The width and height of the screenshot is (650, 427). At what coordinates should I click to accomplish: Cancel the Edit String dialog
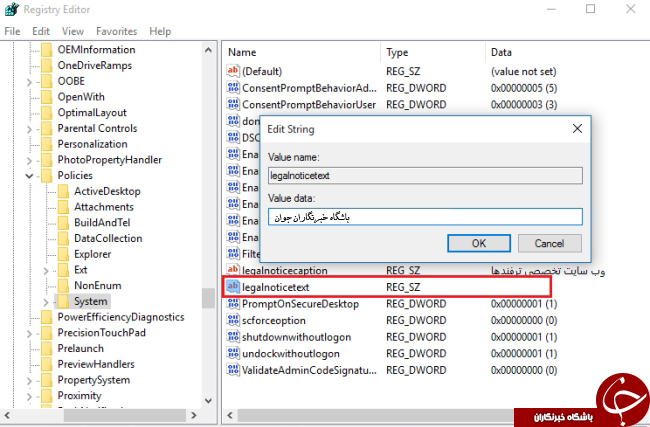coord(550,243)
